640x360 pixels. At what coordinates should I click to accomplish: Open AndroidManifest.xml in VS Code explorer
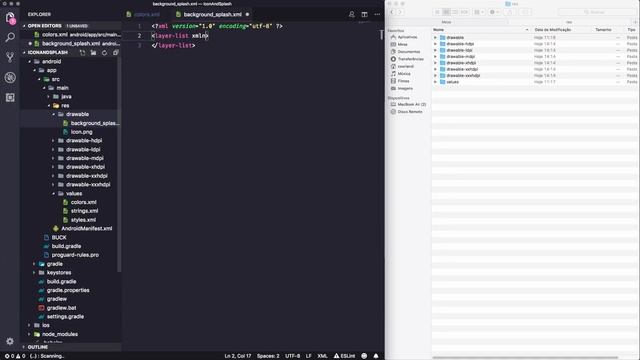(87, 229)
